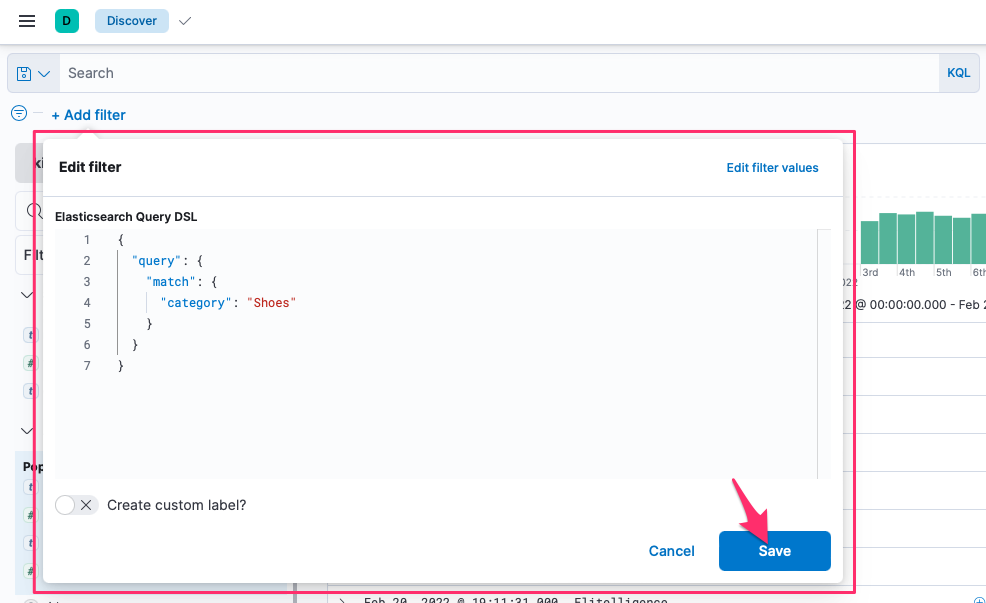Open the saved query menu
Viewport: 986px width, 603px height.
click(33, 74)
